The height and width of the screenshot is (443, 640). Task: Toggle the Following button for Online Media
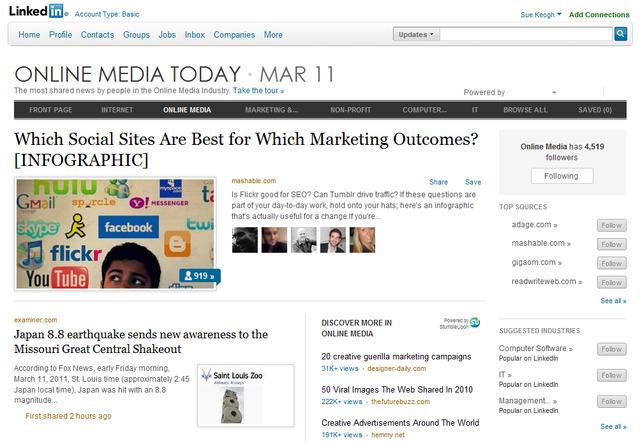(562, 176)
